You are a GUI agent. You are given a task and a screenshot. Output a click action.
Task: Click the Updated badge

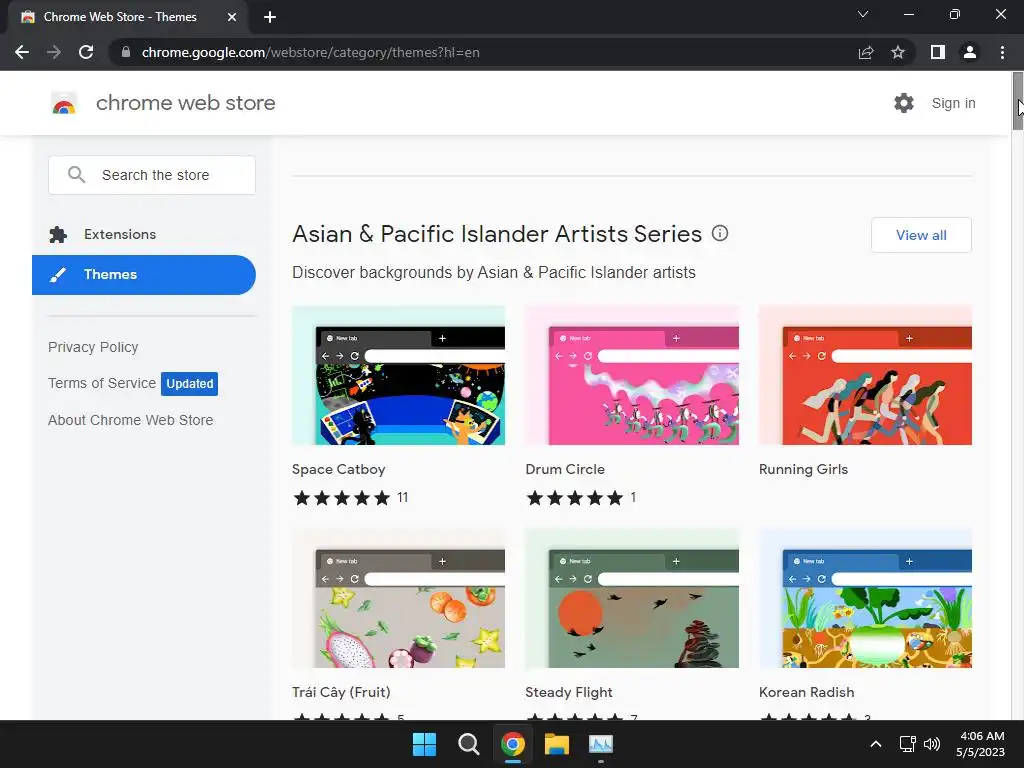point(189,383)
